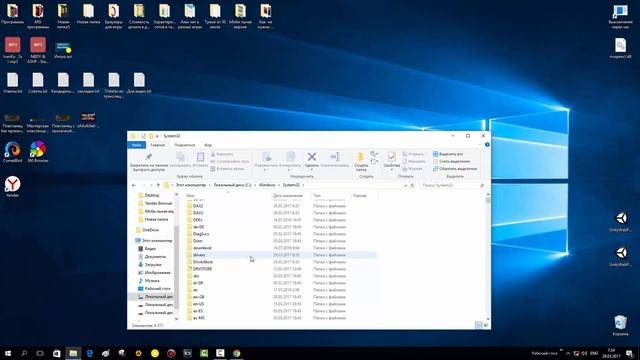The width and height of the screenshot is (640, 360).
Task: Click the Explorer help question icon
Action: click(487, 145)
